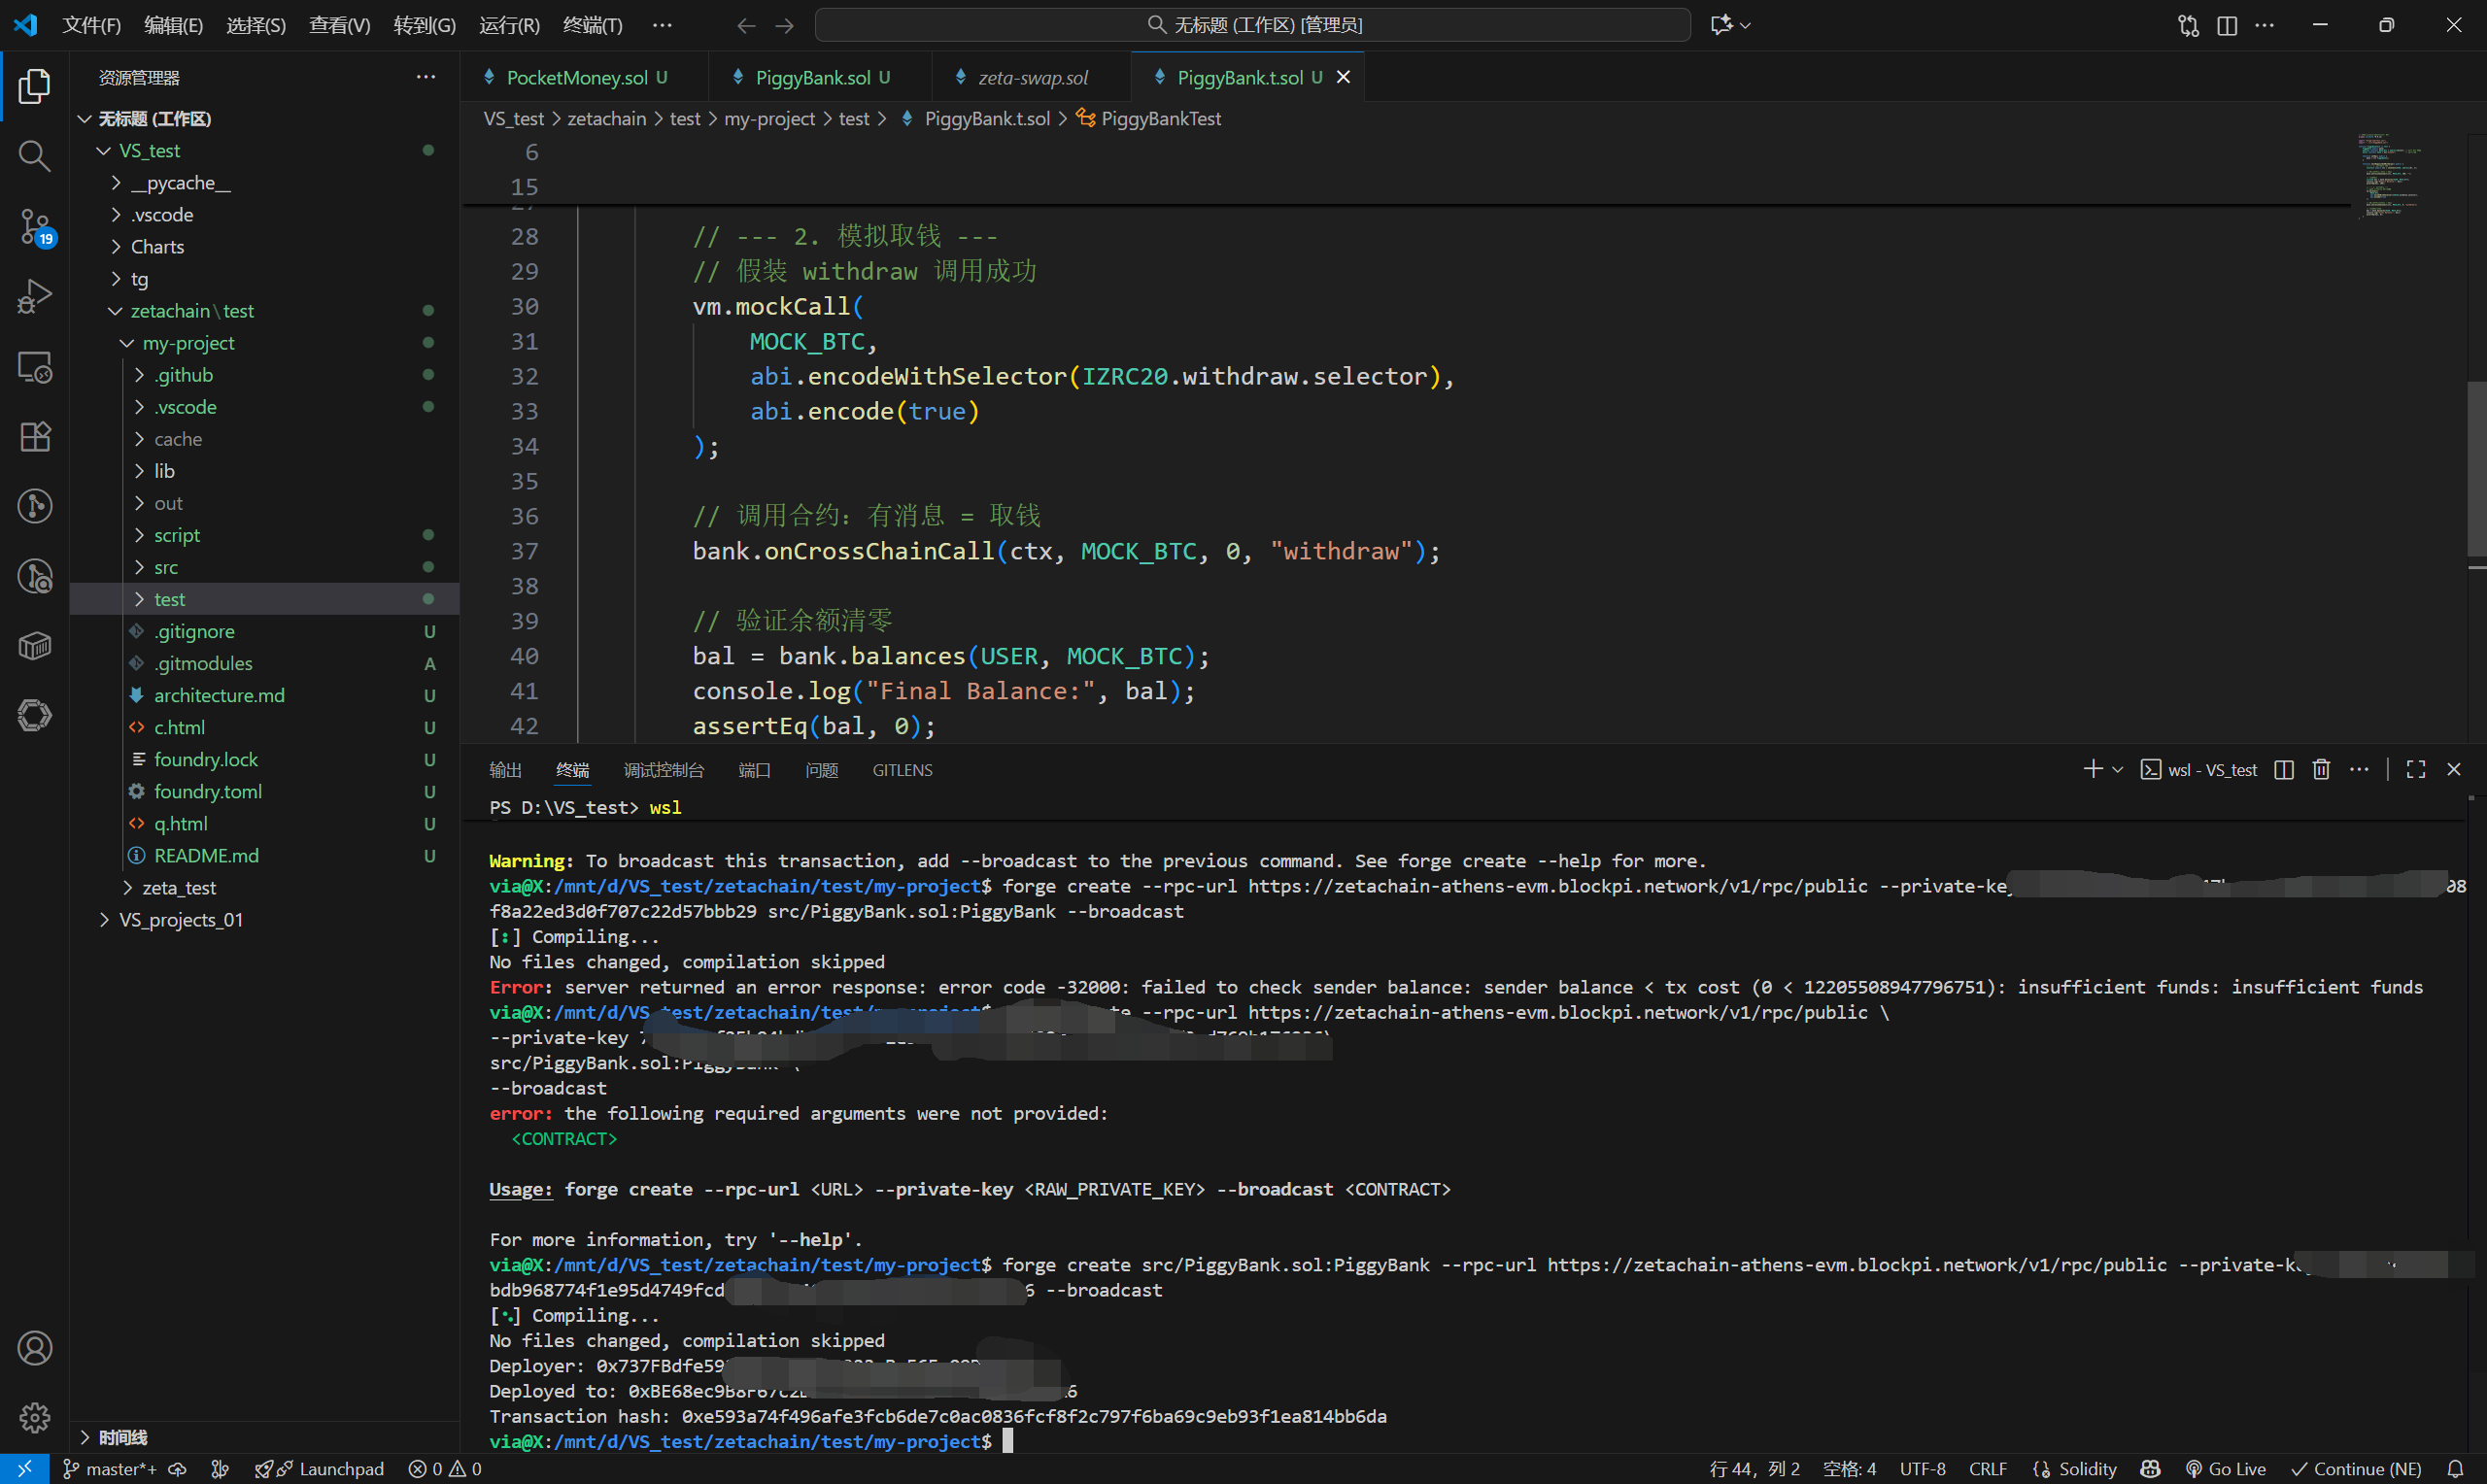Click zetachain breadcrumb segment
Screen dimensions: 2487x1484
(x=607, y=119)
